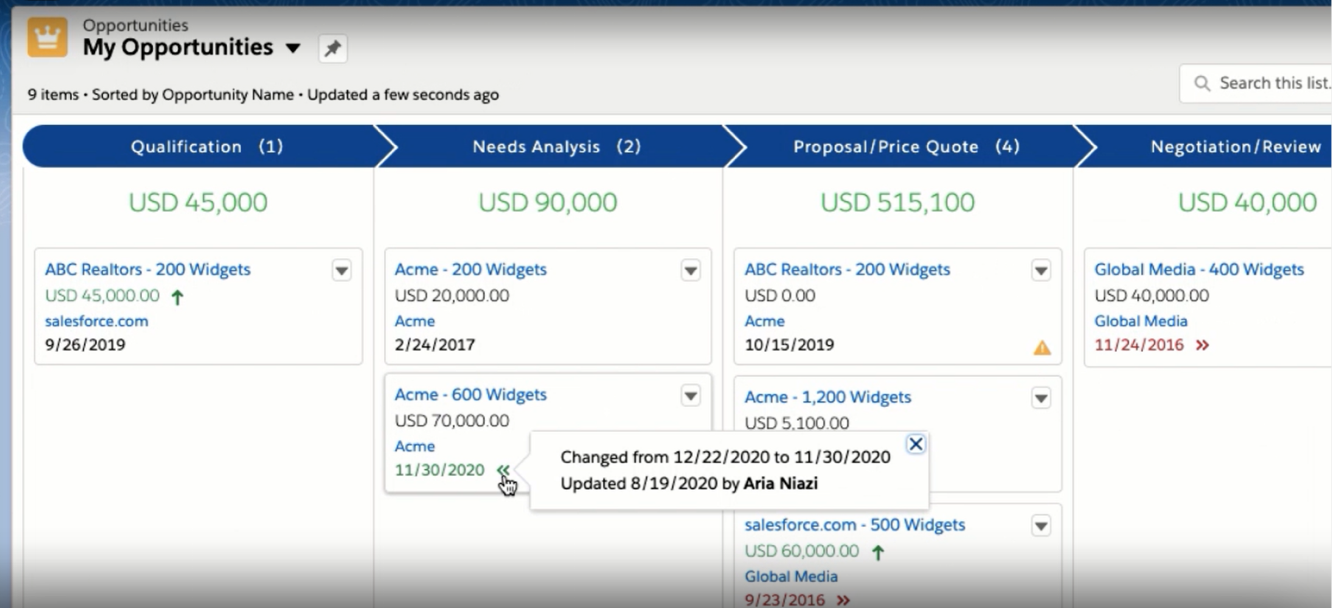Viewport: 1332px width, 608px height.
Task: Open the Acme - 600 Widgets opportunity
Action: click(x=471, y=395)
